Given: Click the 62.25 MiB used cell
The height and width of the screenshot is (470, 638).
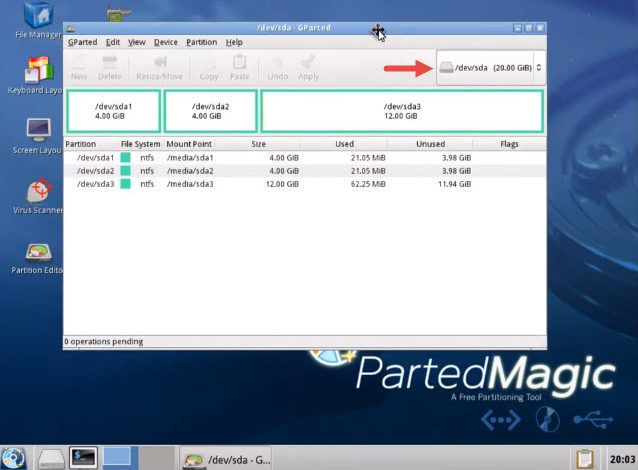Looking at the screenshot, I should pos(368,184).
